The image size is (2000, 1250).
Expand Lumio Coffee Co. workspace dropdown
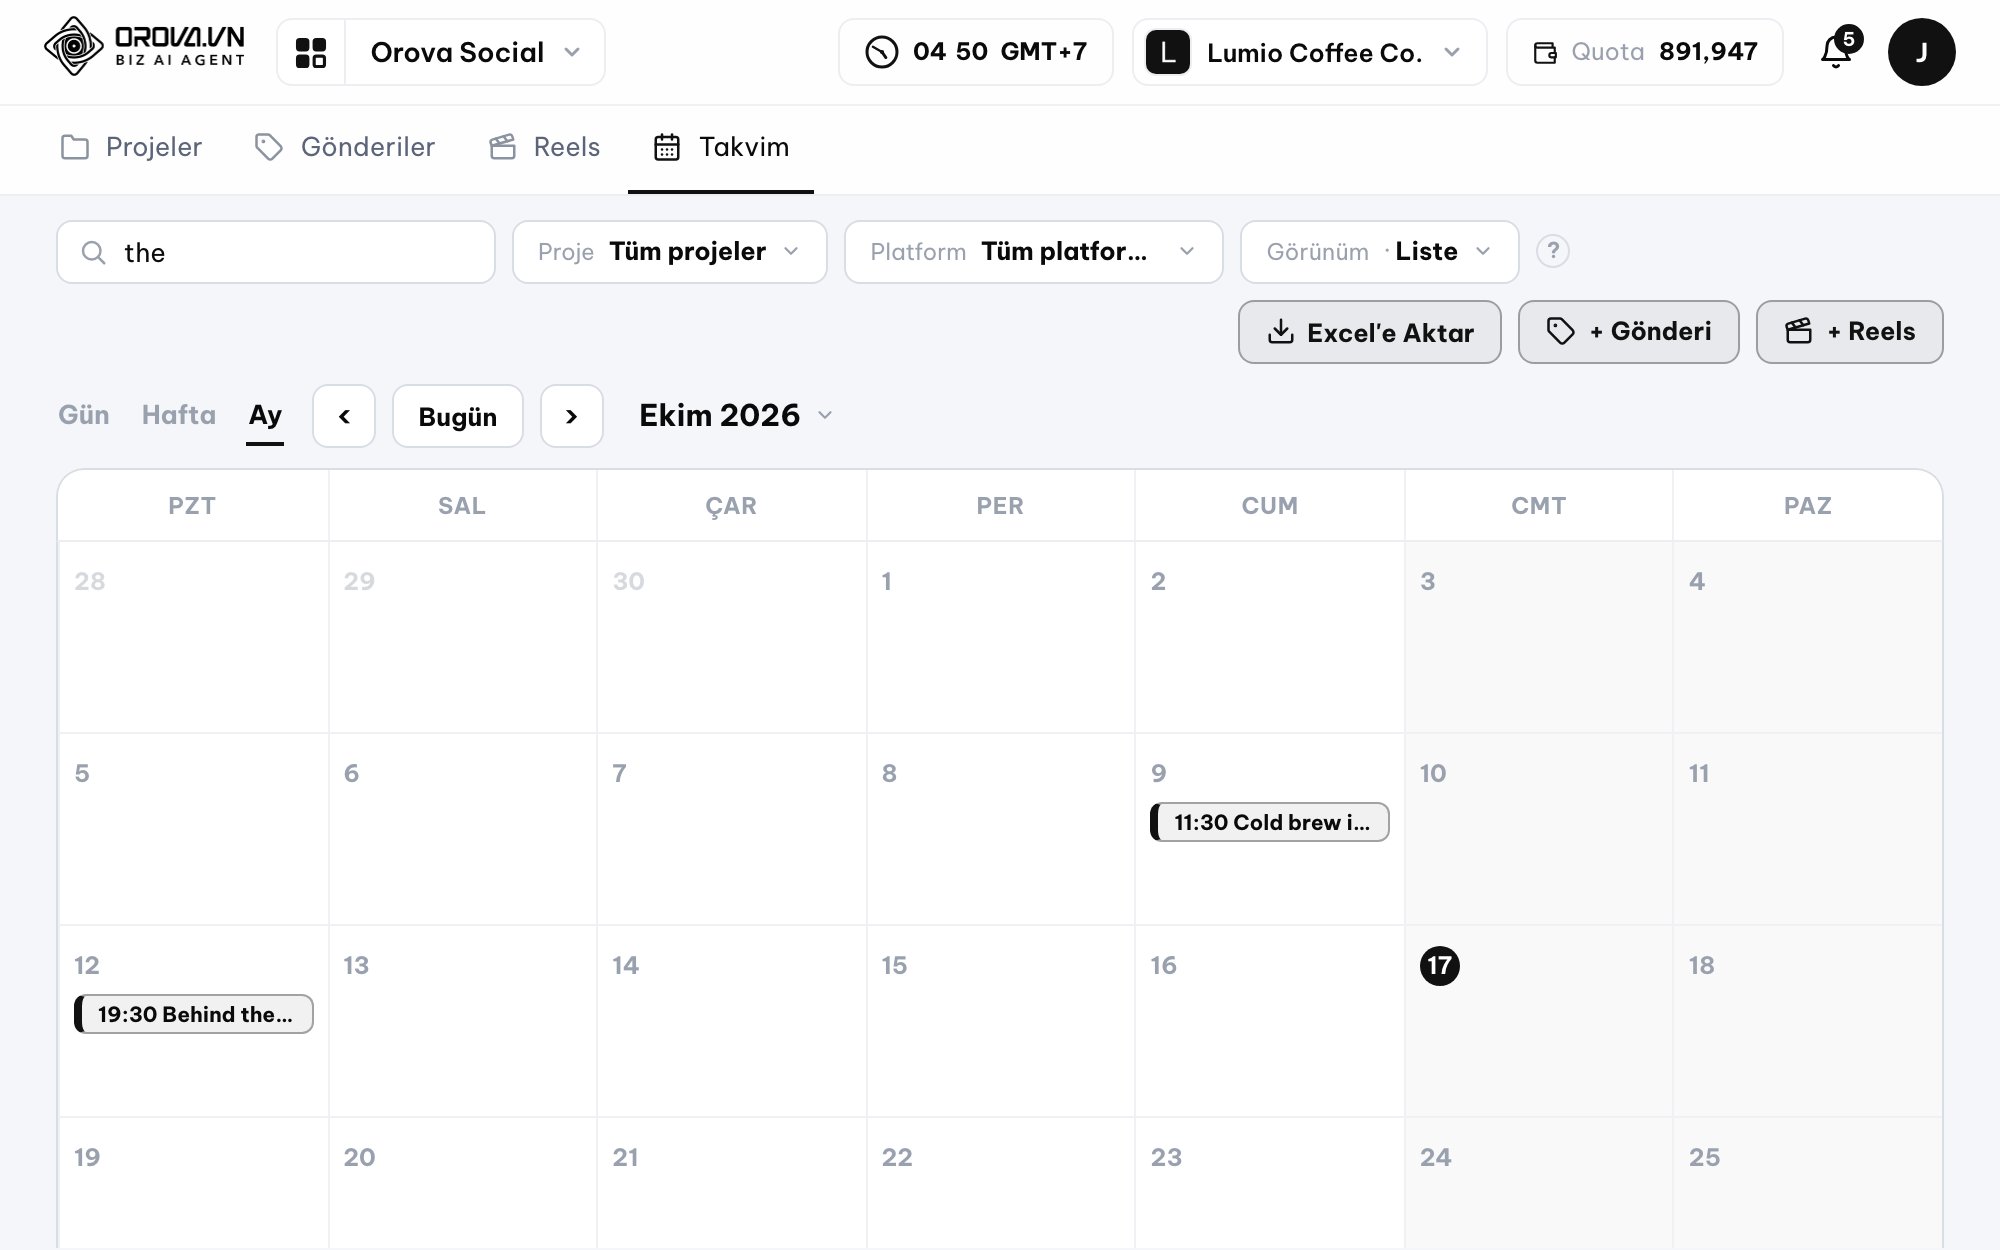click(1310, 52)
